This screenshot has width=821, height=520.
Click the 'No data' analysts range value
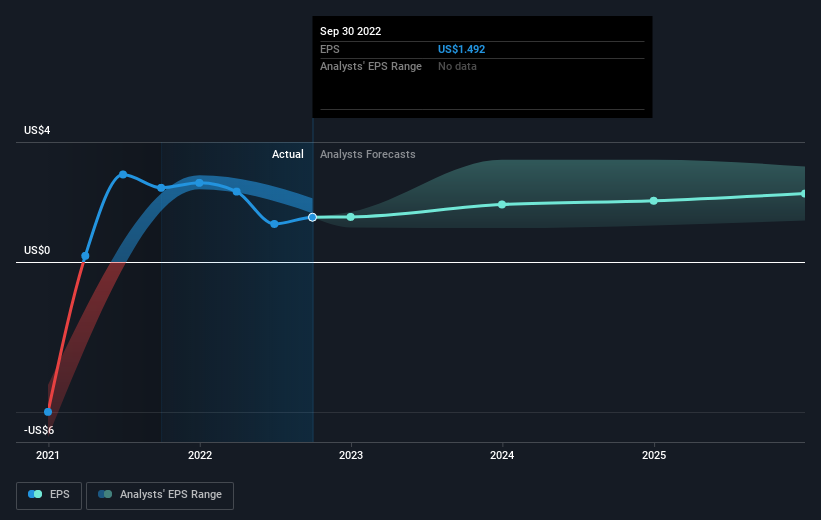coord(457,67)
